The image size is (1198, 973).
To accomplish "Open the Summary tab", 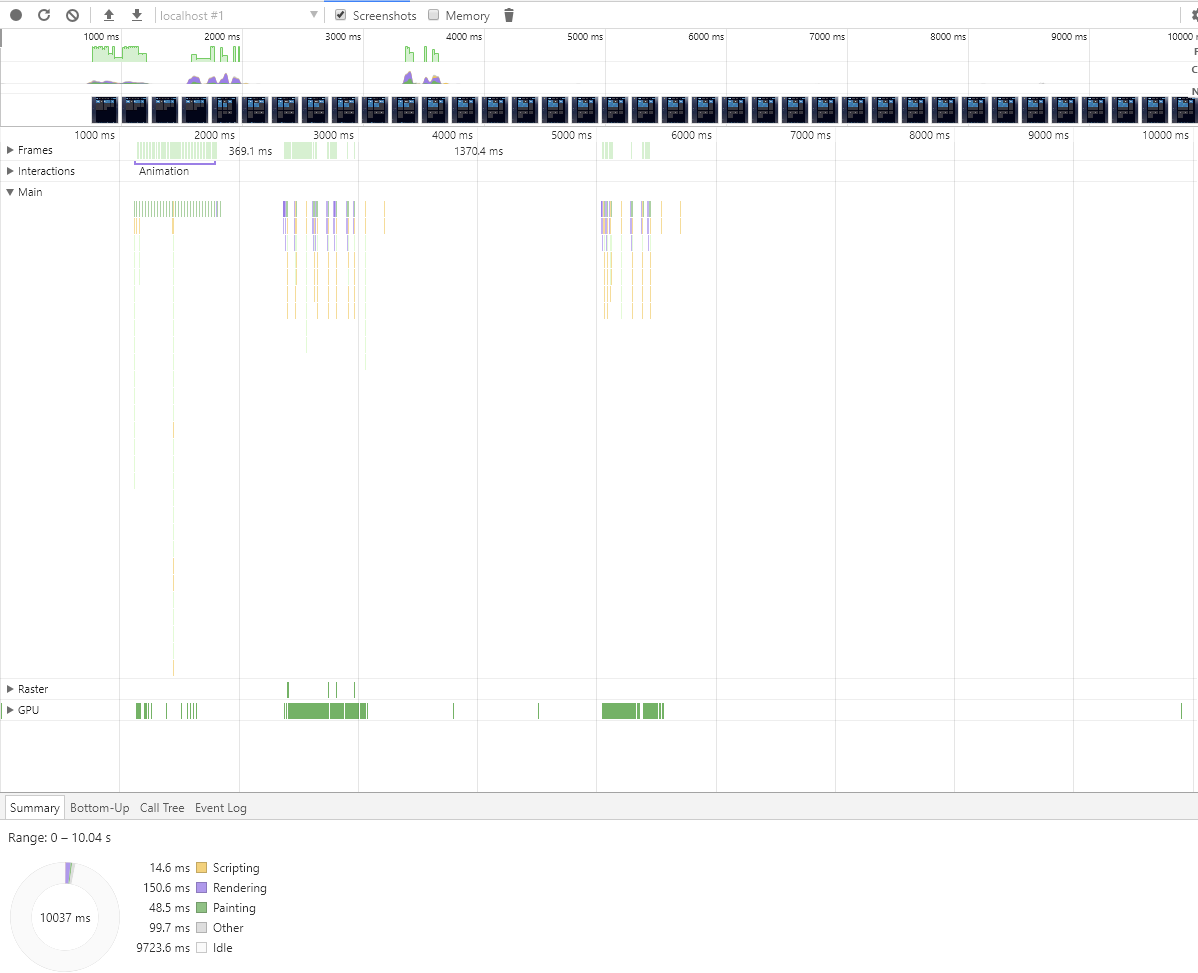I will click(34, 807).
